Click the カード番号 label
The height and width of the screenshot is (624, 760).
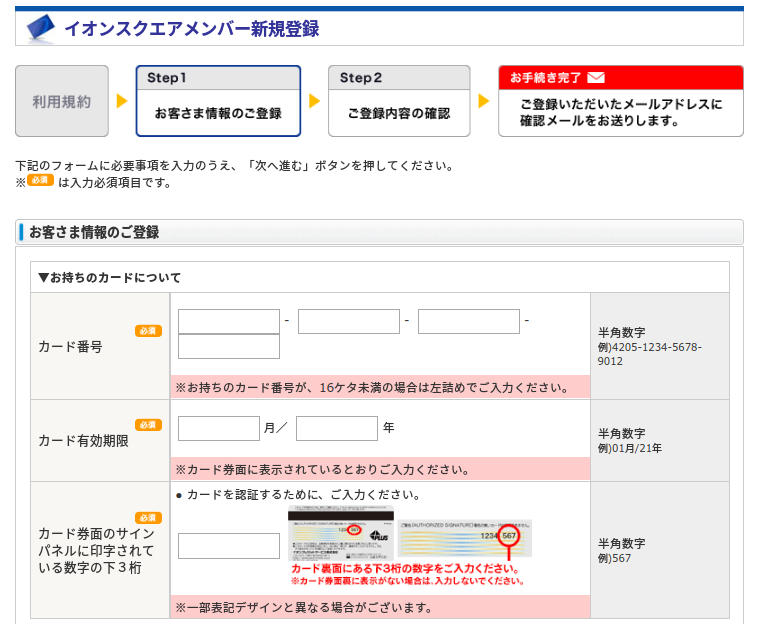[70, 347]
